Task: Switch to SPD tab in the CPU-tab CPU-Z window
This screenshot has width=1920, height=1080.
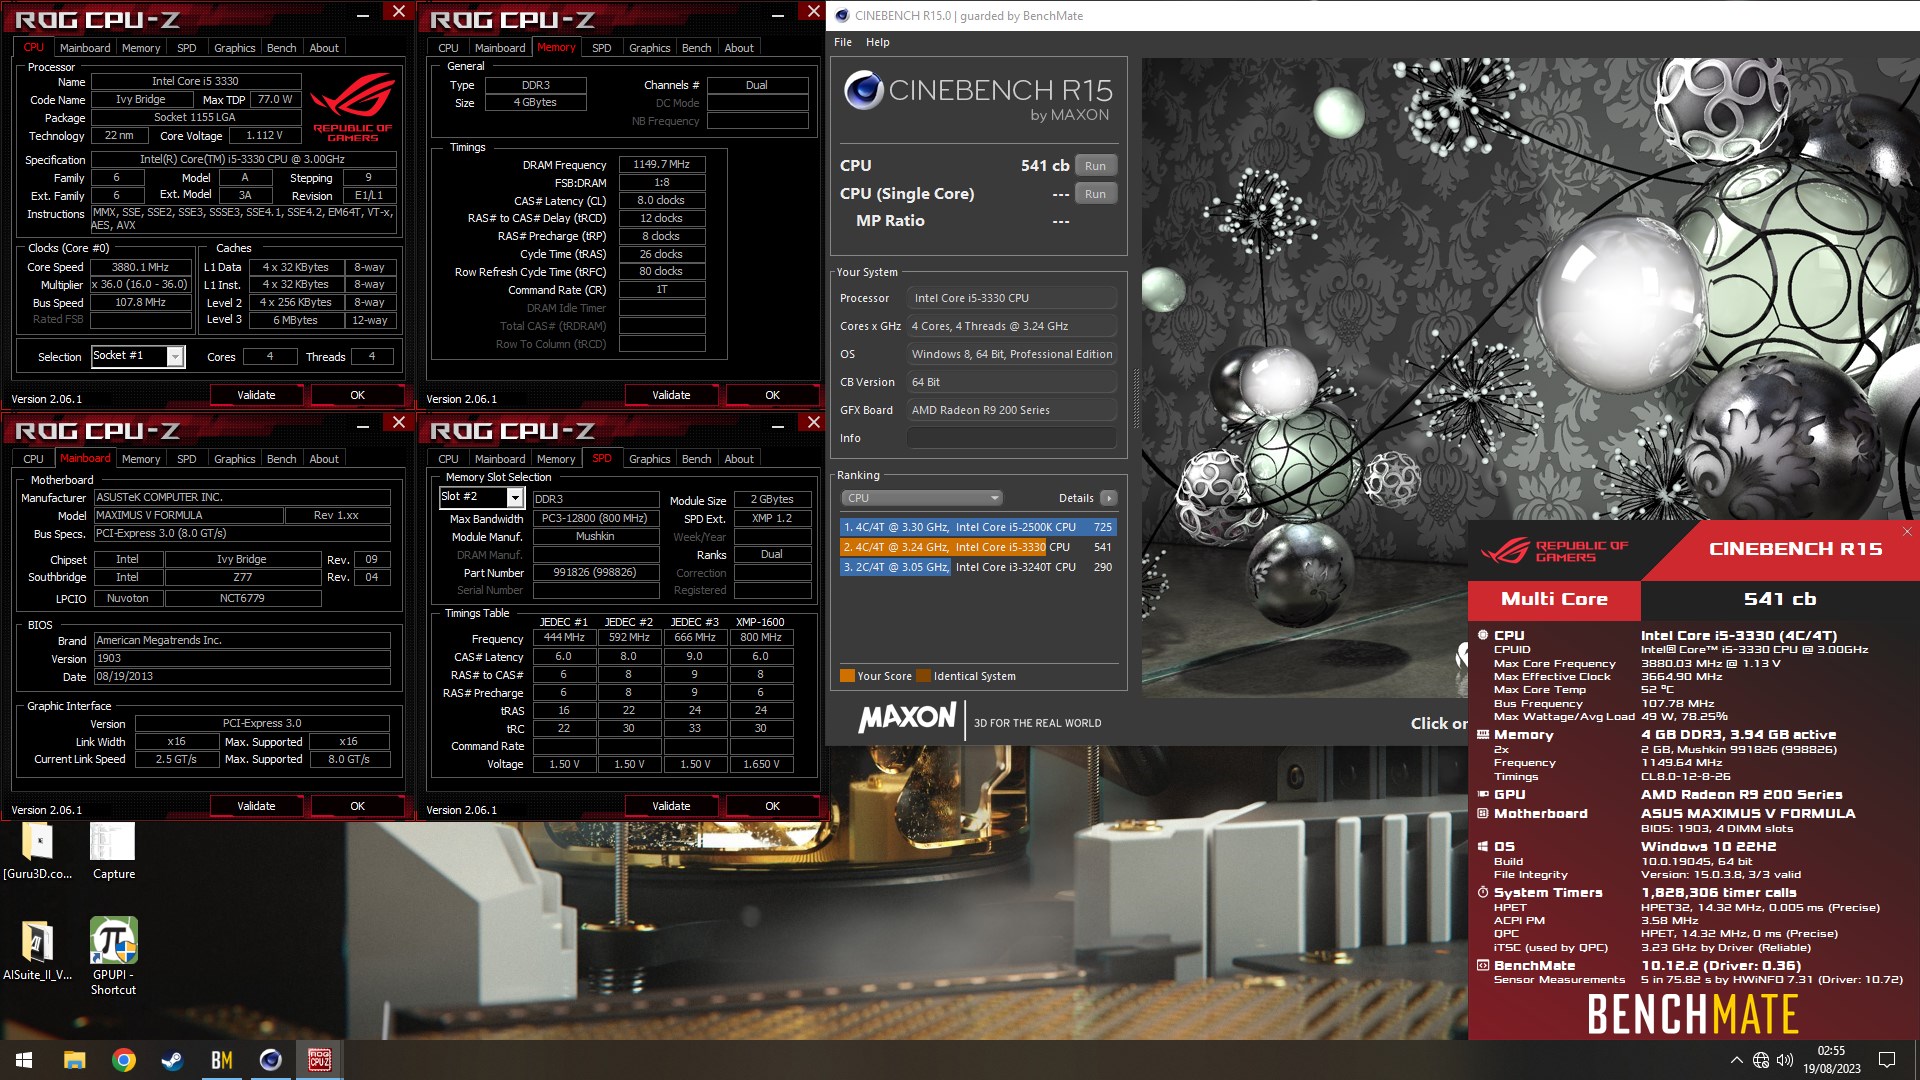Action: [186, 48]
